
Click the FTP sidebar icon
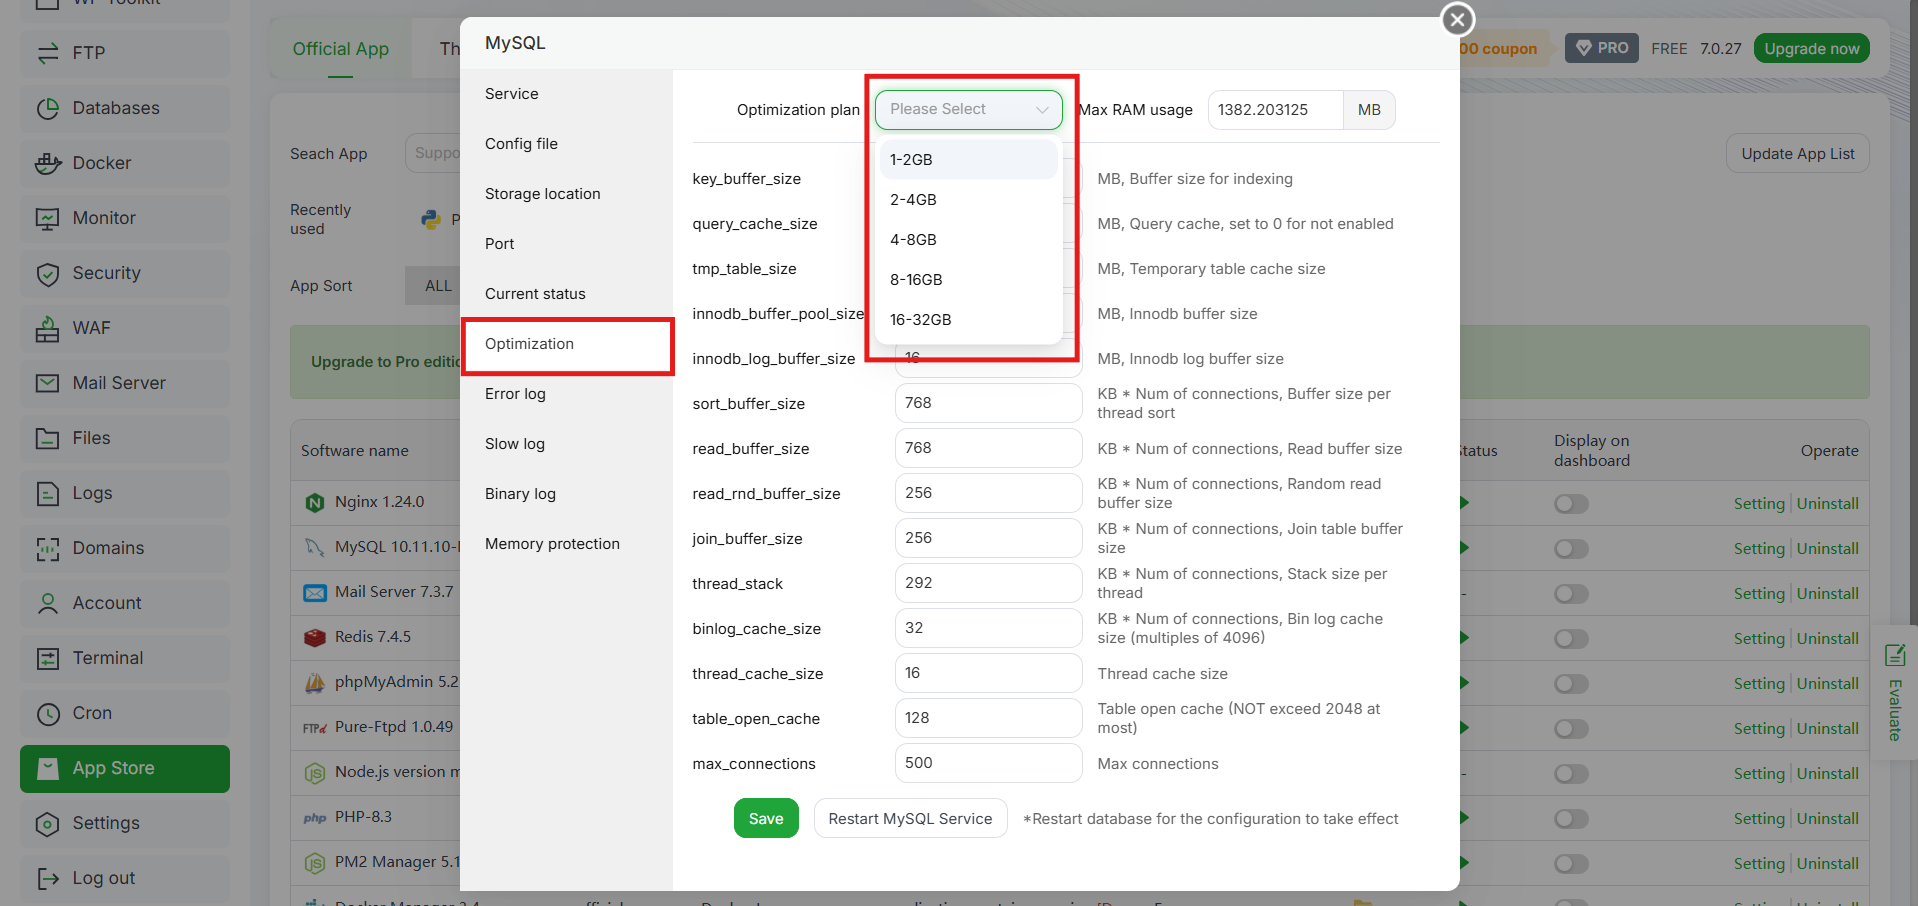(x=48, y=53)
